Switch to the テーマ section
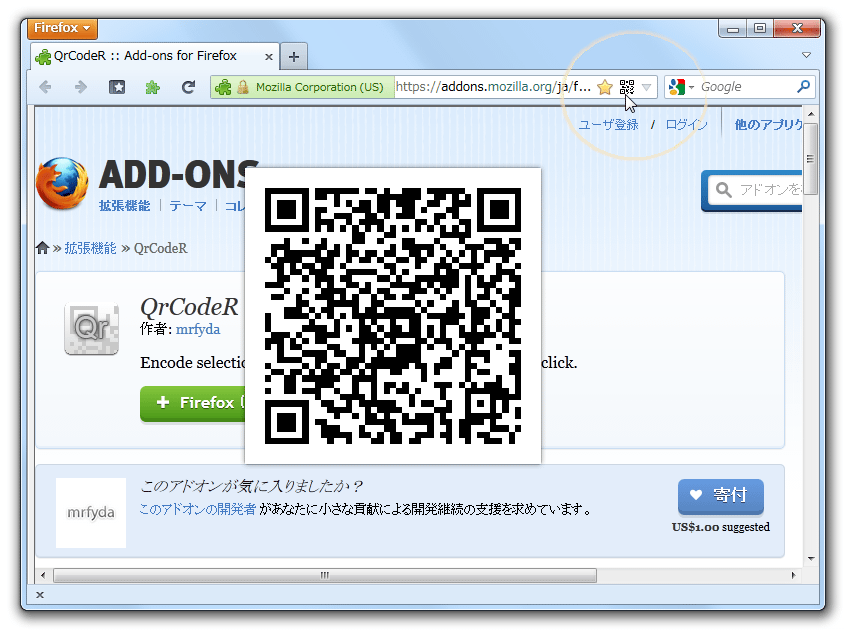848x635 pixels. [x=188, y=206]
